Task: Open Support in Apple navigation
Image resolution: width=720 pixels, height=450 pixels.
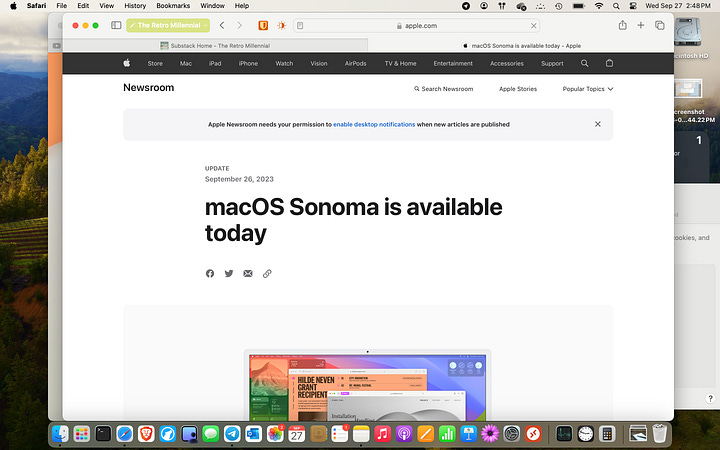Action: [552, 63]
